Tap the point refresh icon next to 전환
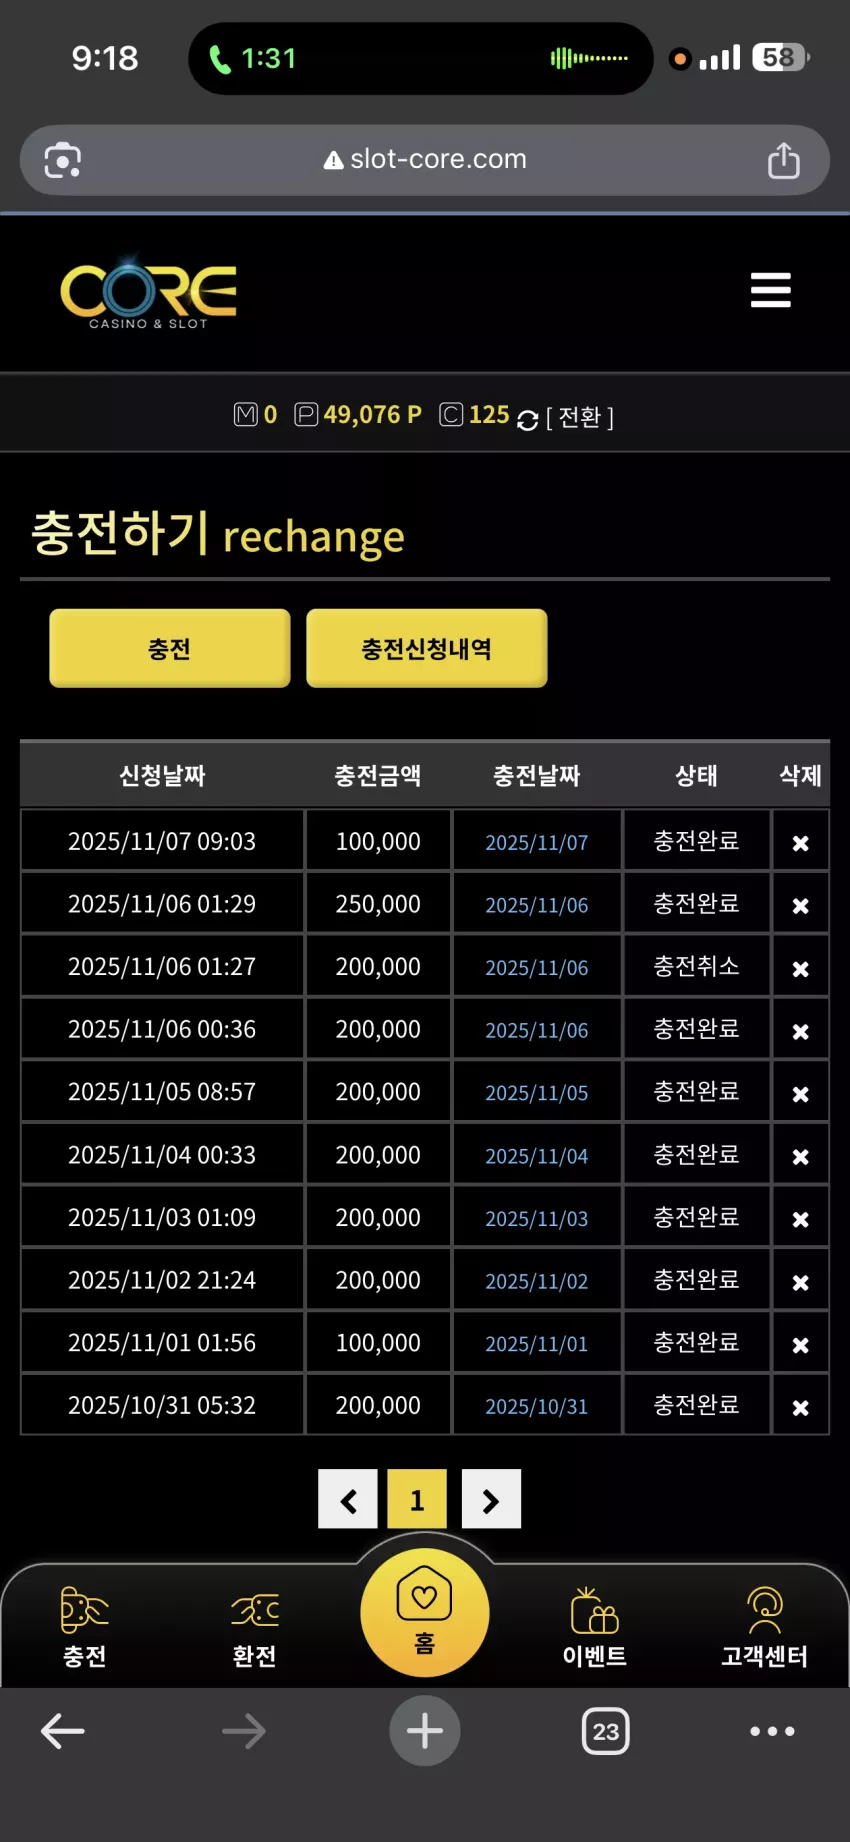The image size is (850, 1842). point(528,420)
